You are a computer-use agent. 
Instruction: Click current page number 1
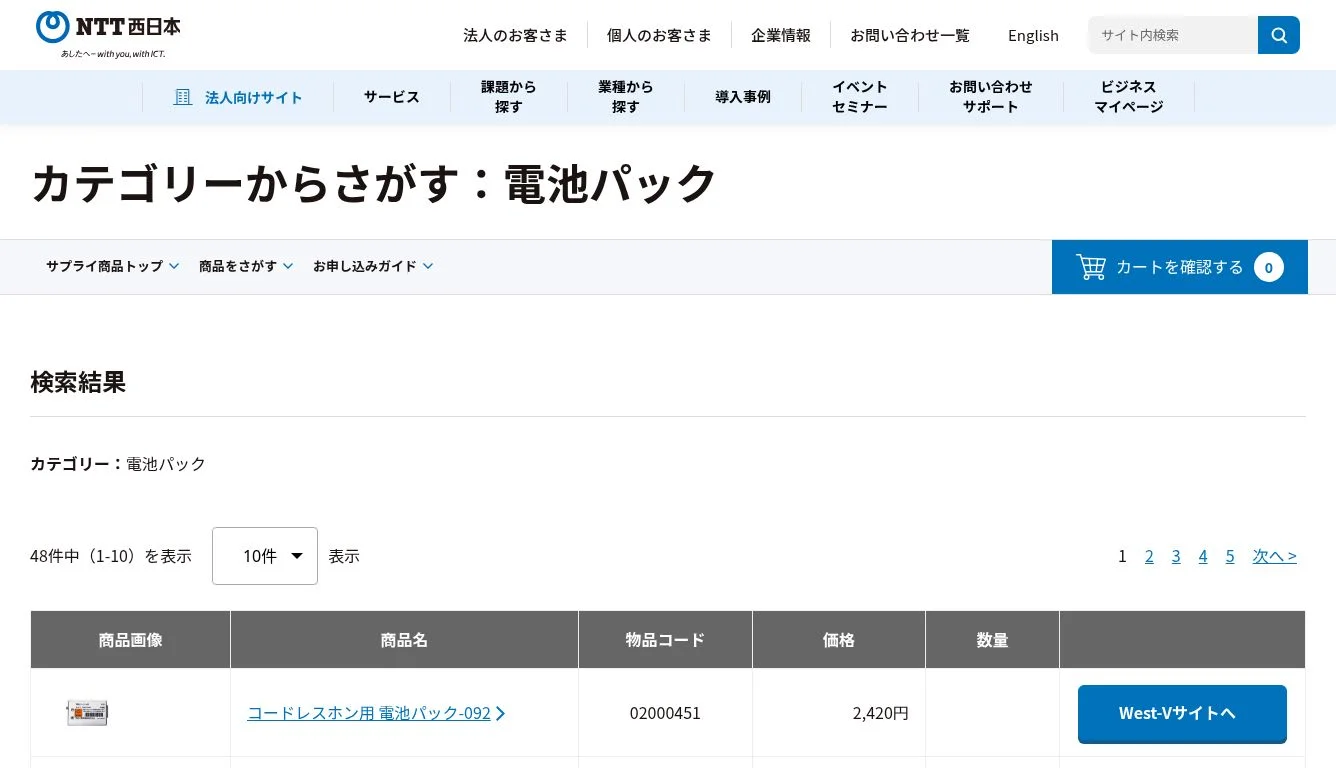[1122, 556]
